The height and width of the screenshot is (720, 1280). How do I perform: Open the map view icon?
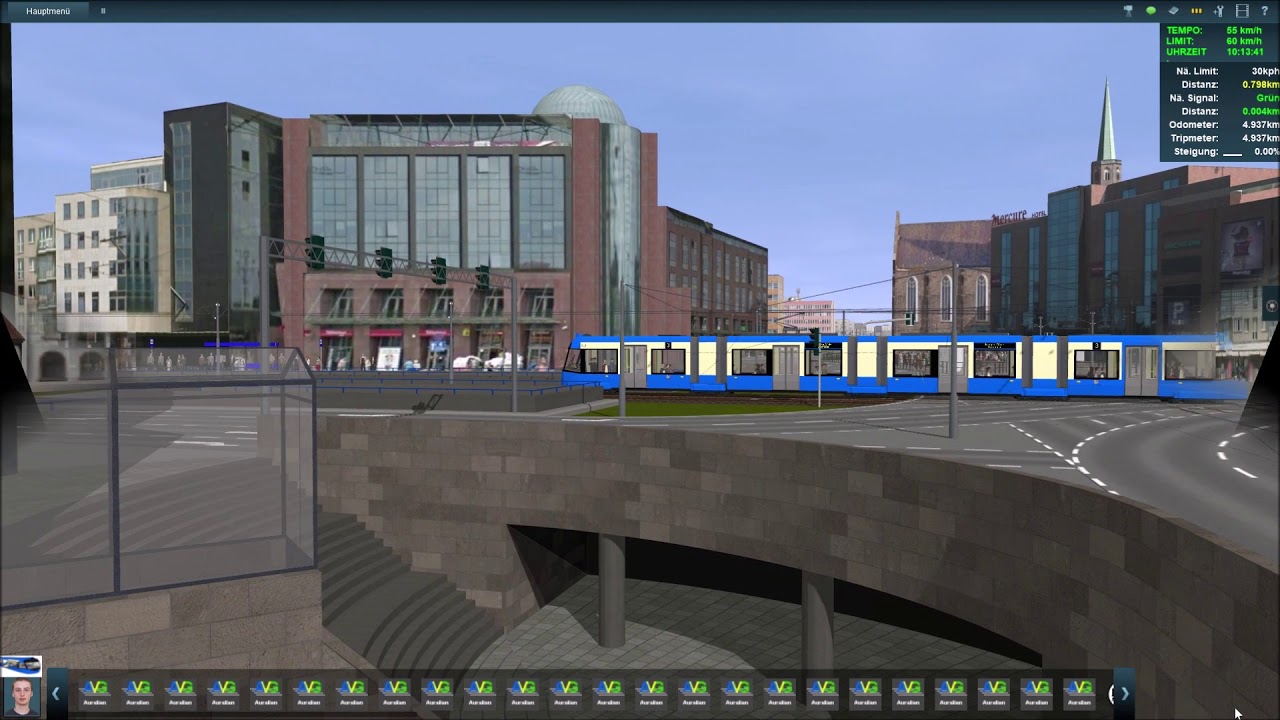coord(1174,11)
